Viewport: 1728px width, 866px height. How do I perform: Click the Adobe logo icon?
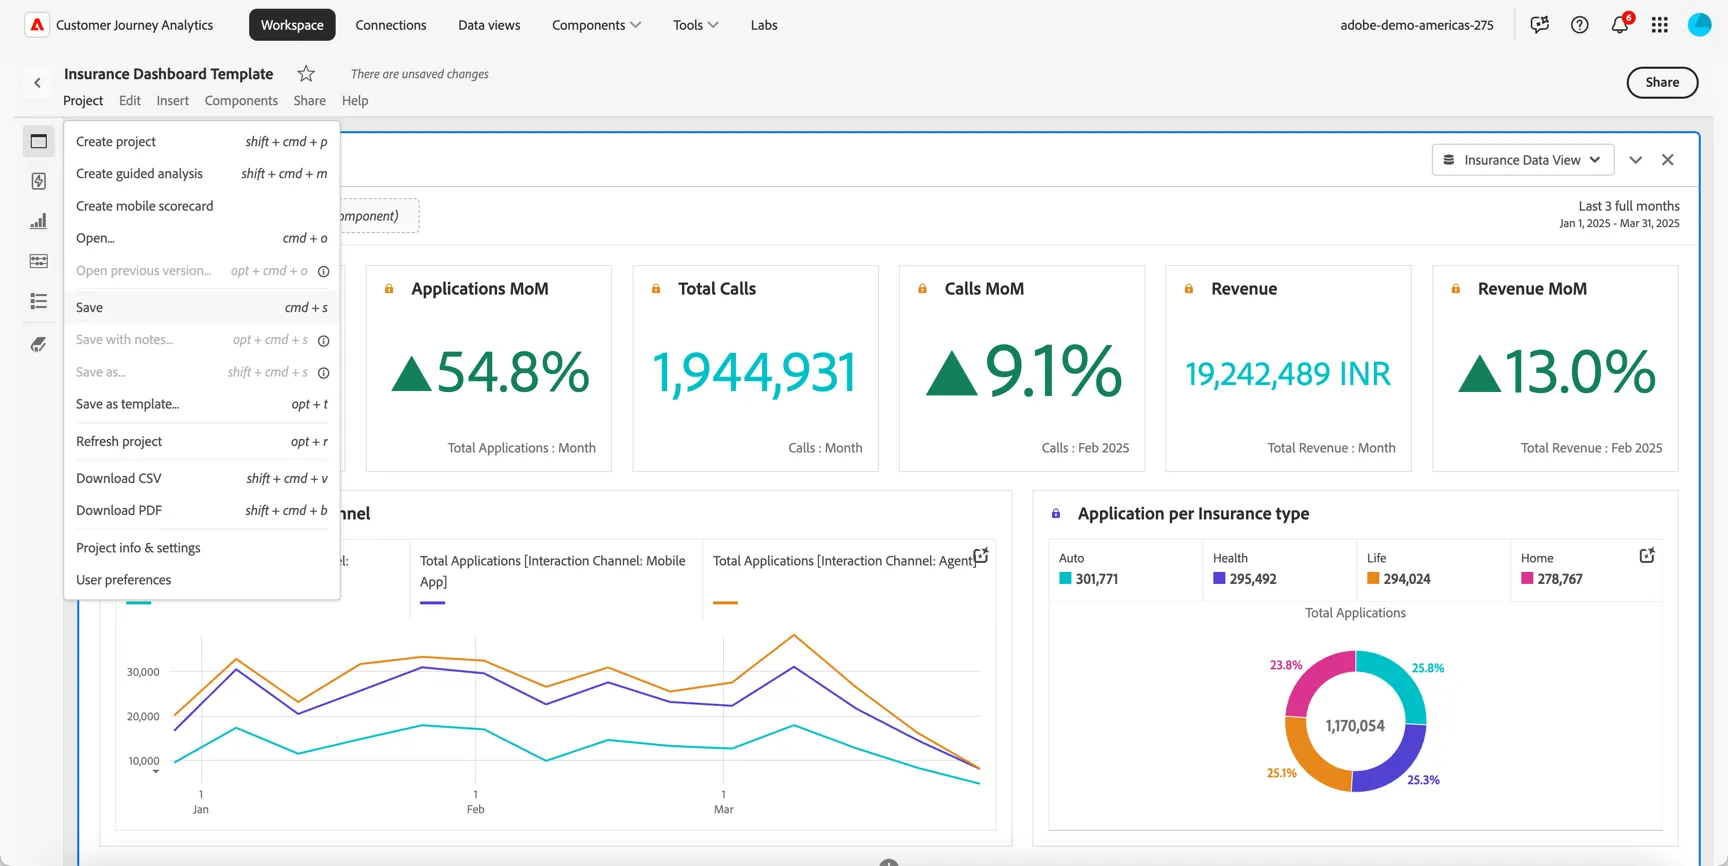pyautogui.click(x=37, y=25)
